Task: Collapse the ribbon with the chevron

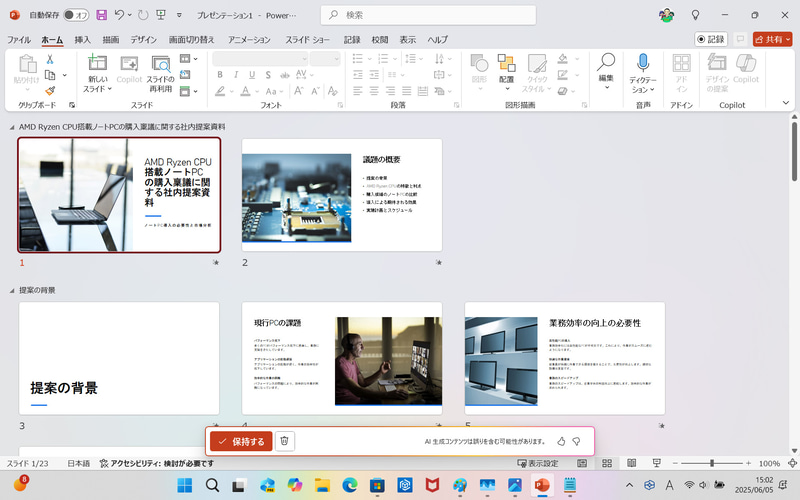Action: [786, 103]
